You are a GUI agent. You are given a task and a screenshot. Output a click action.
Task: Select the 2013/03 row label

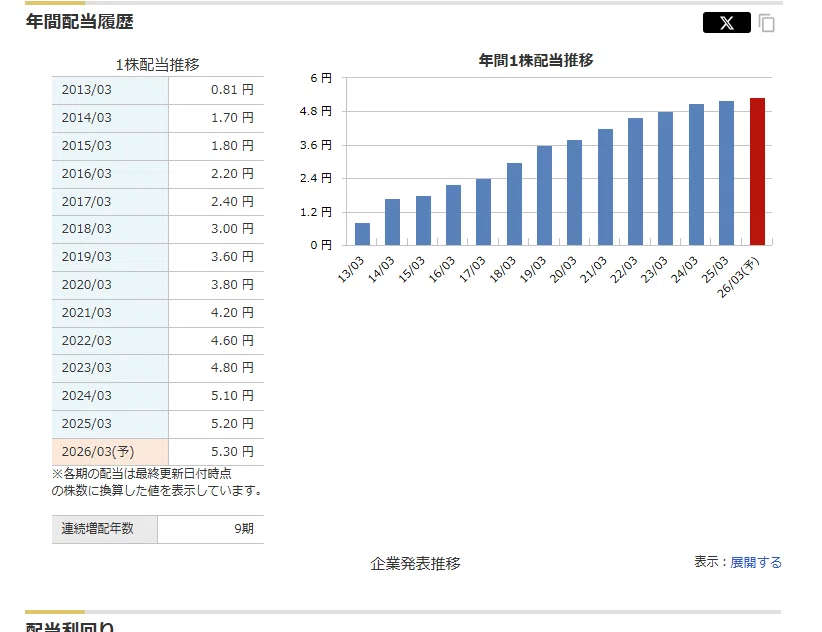86,90
